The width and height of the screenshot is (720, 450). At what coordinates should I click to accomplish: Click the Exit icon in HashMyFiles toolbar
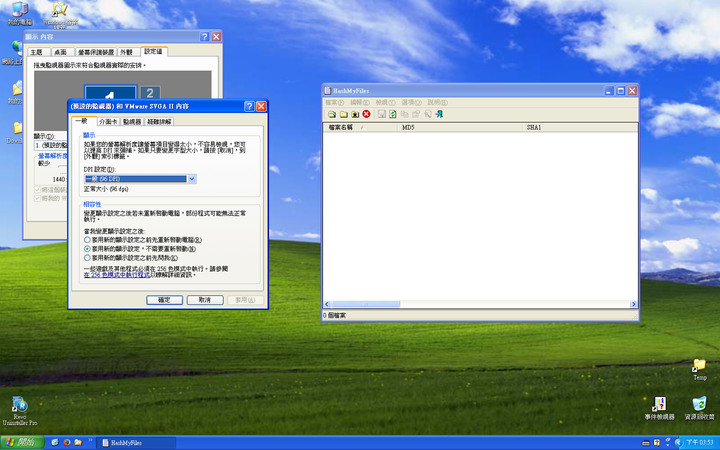point(439,114)
